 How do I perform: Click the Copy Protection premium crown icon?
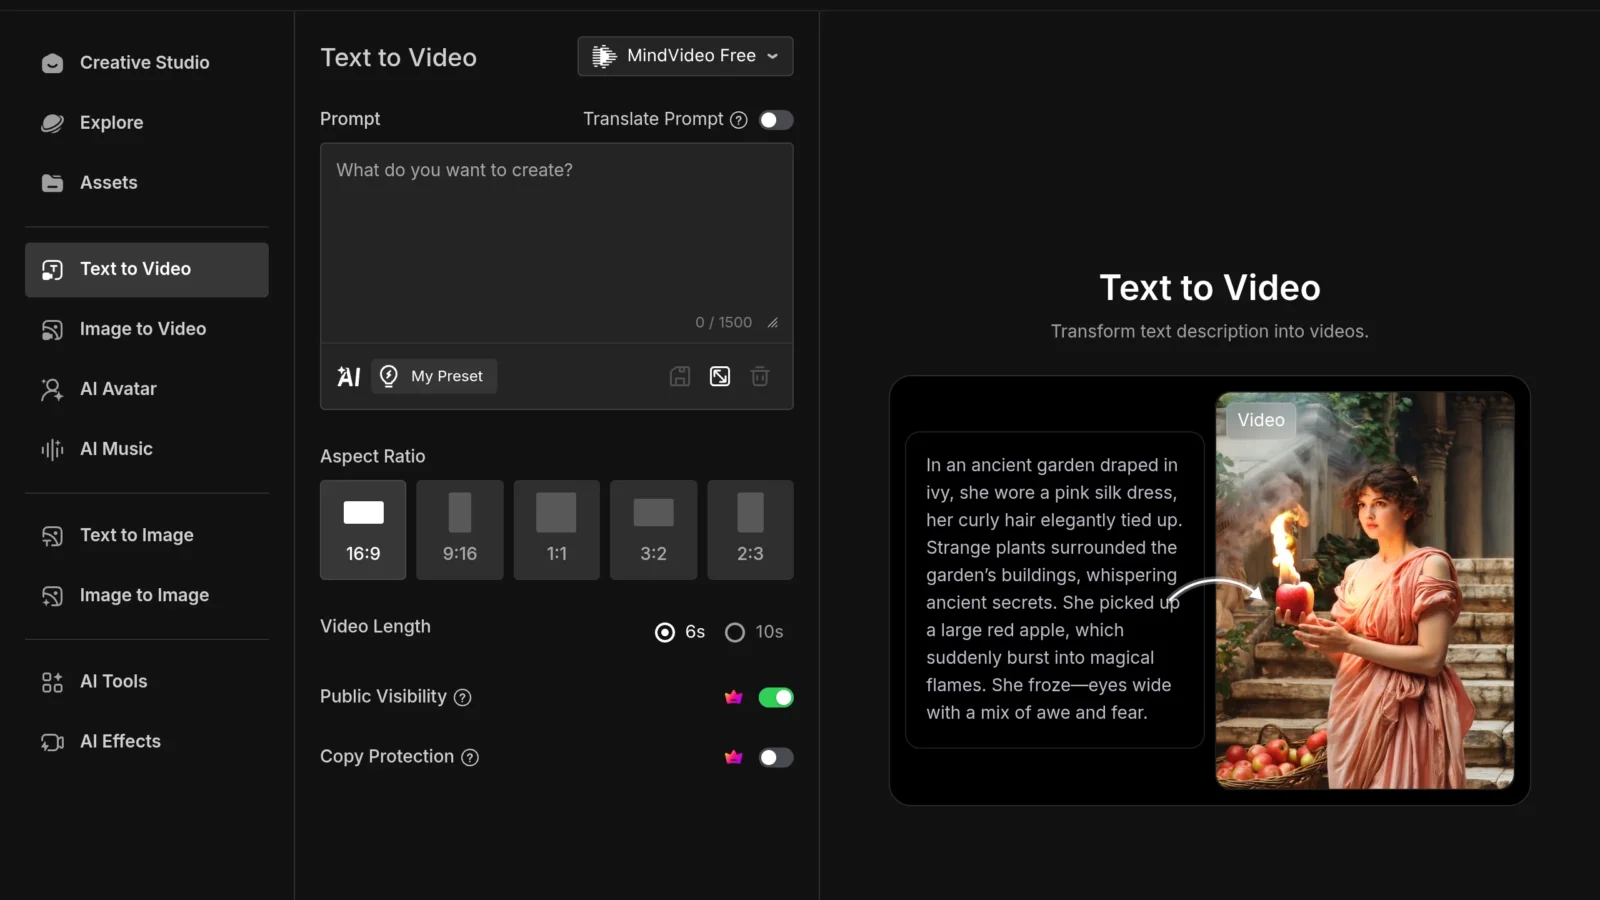pos(734,757)
